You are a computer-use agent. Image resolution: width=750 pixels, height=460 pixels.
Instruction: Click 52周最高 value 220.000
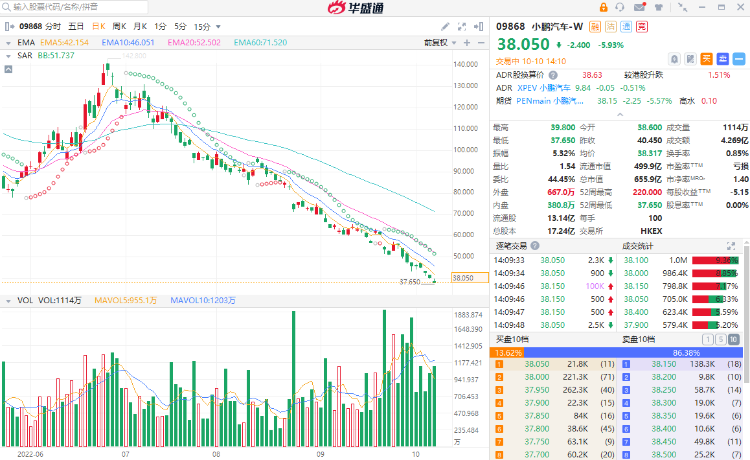click(647, 192)
